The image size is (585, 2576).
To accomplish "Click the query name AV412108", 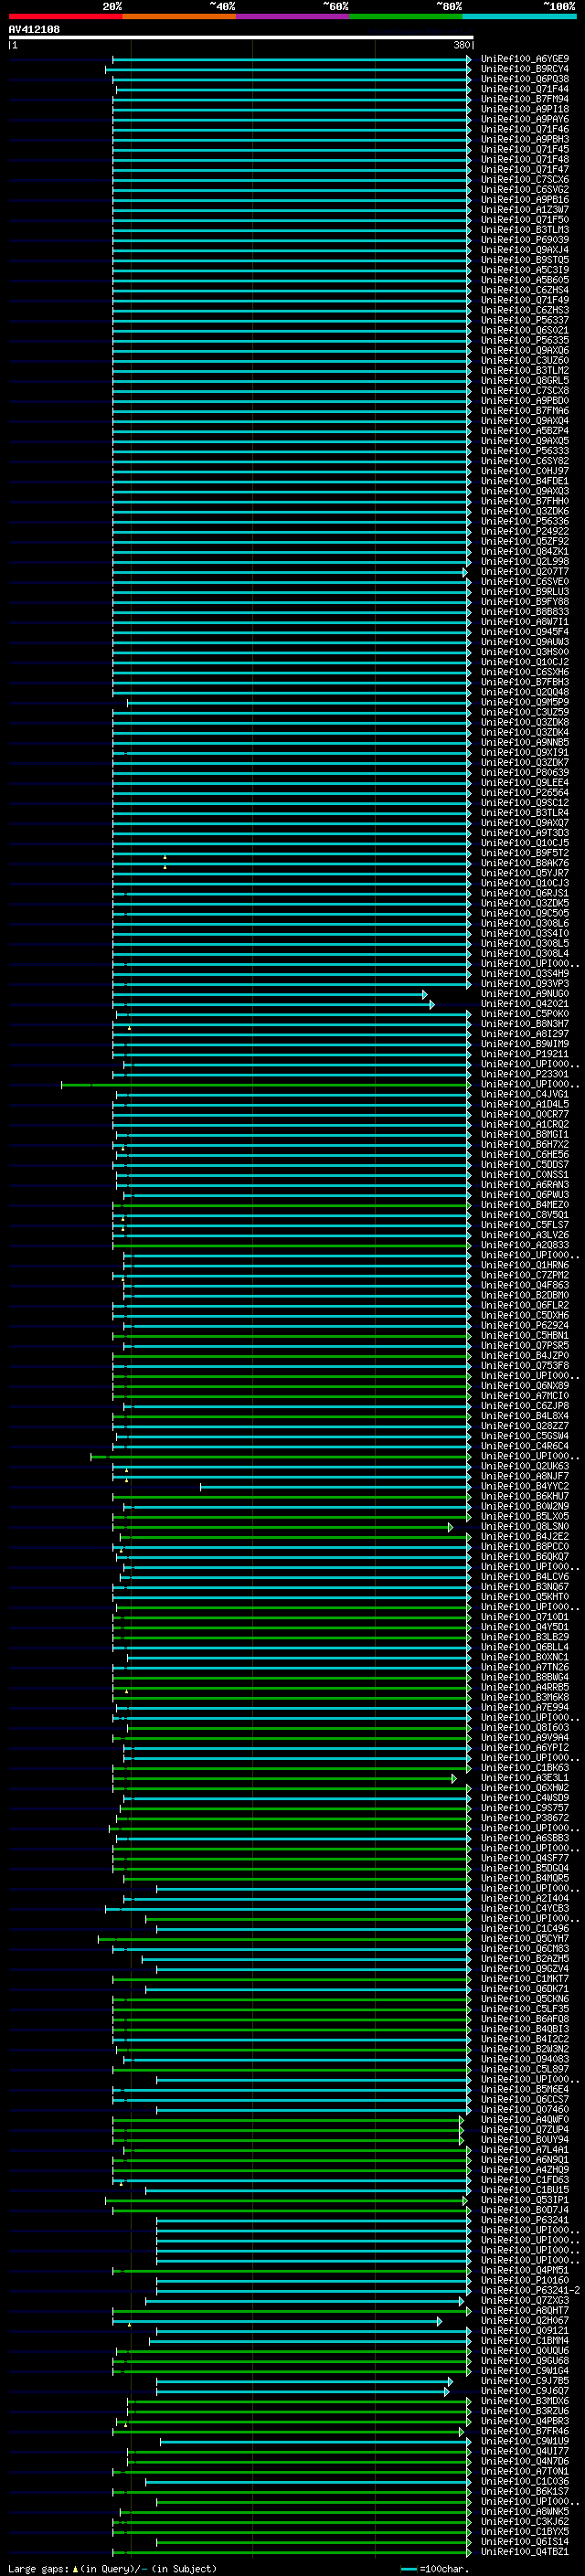I will coord(34,29).
